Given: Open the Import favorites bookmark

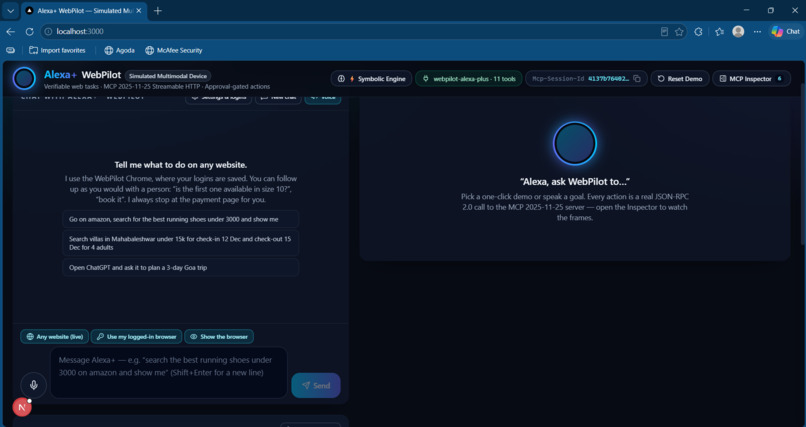Looking at the screenshot, I should pyautogui.click(x=57, y=50).
